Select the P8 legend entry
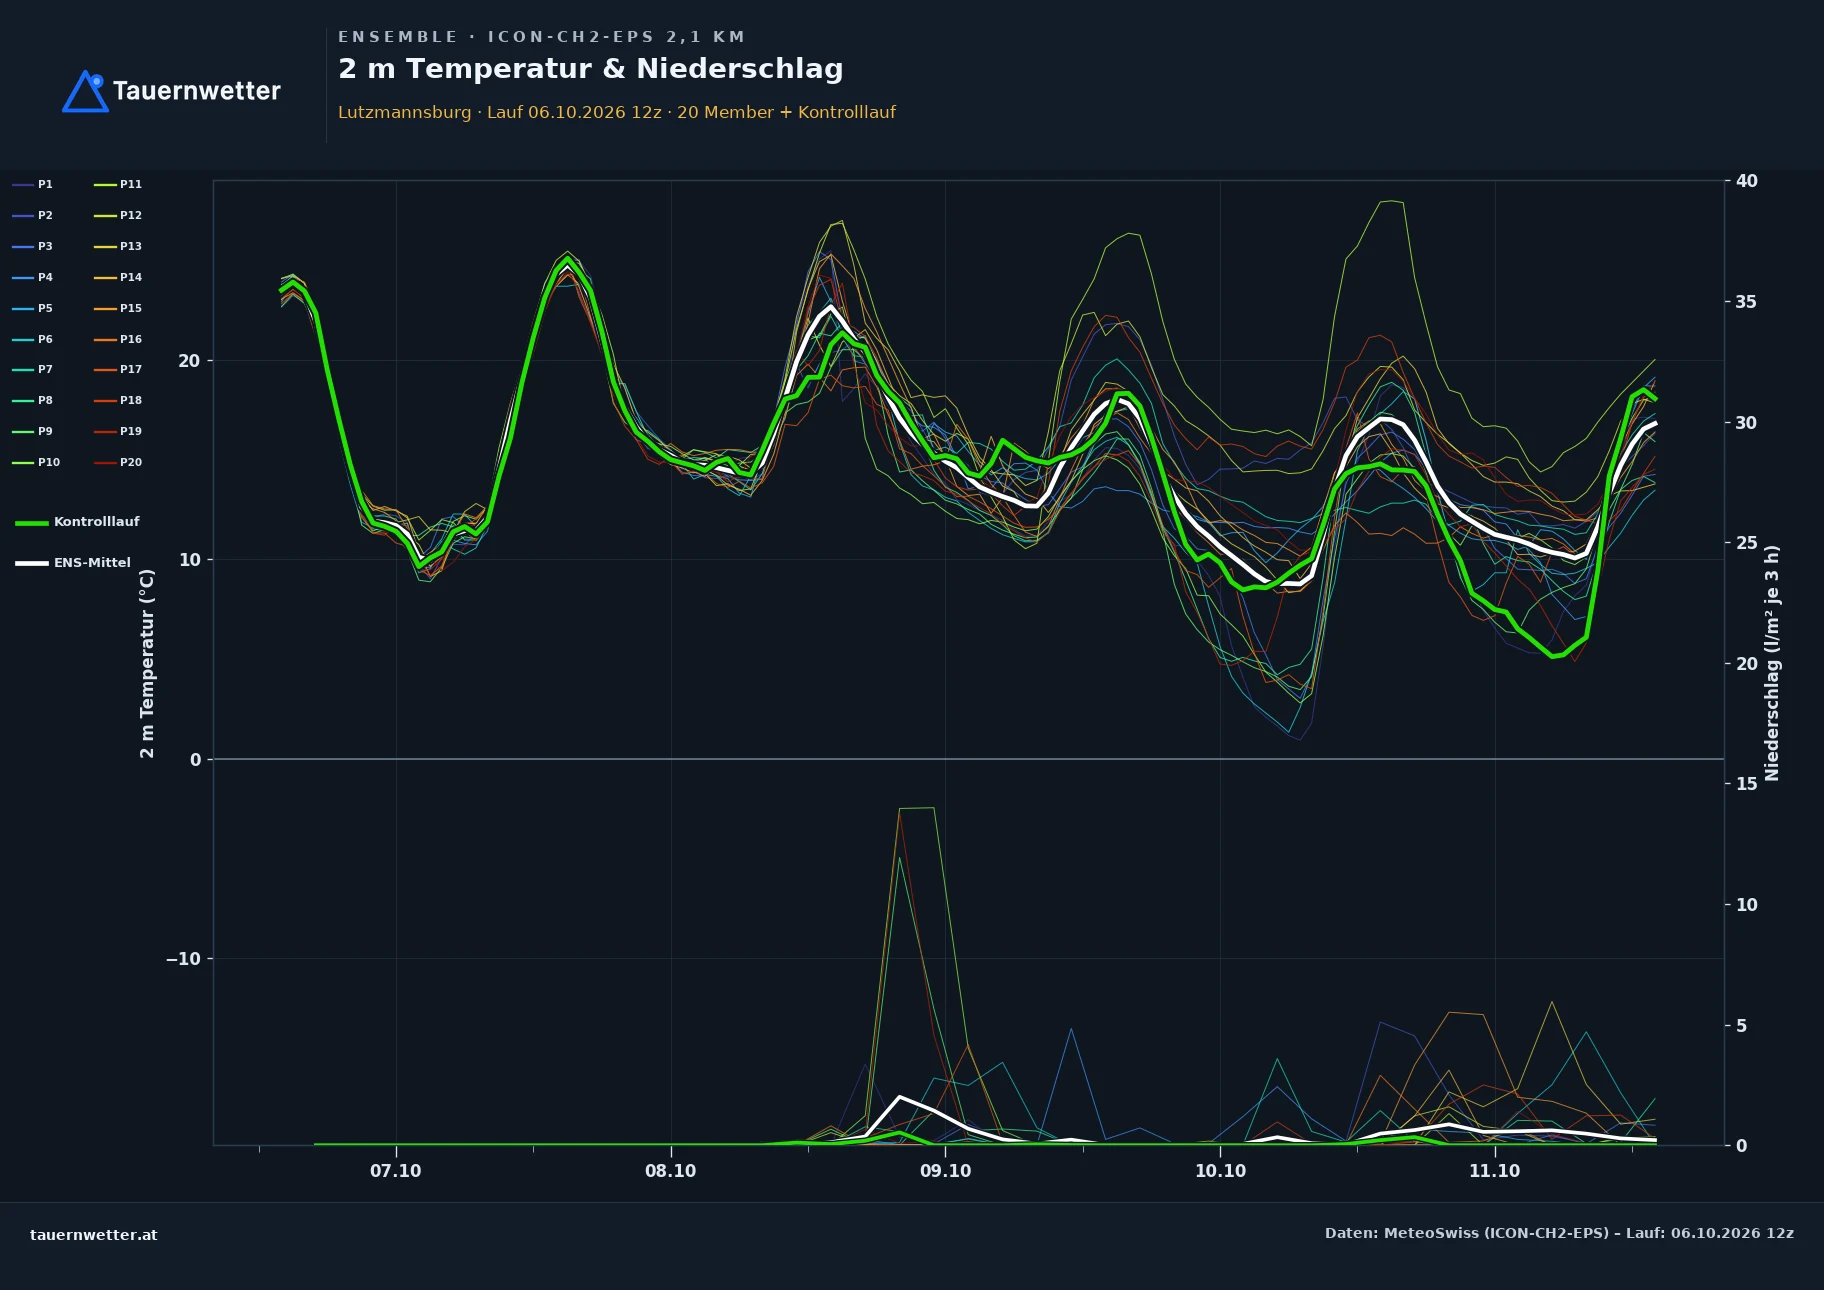The height and width of the screenshot is (1290, 1824). (x=33, y=400)
